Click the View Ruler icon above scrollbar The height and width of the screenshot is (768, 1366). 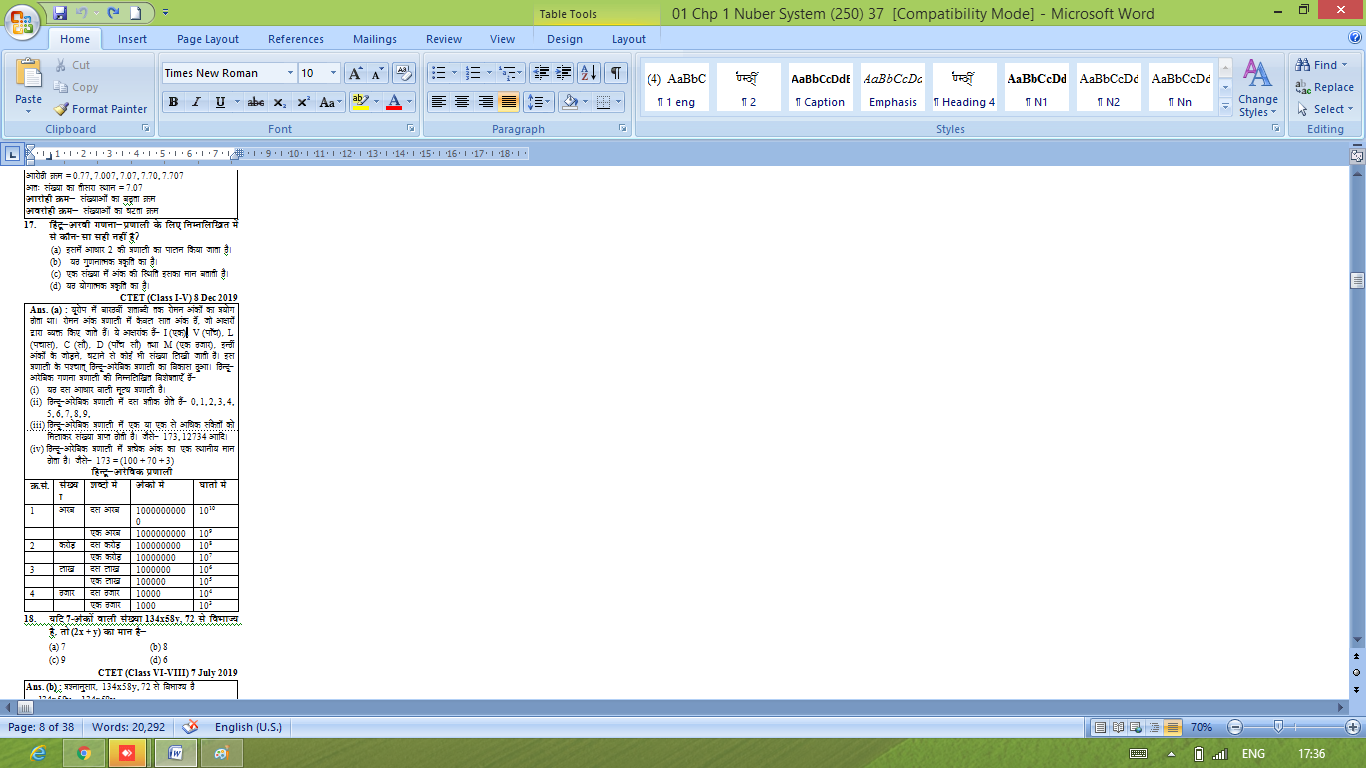(1357, 155)
